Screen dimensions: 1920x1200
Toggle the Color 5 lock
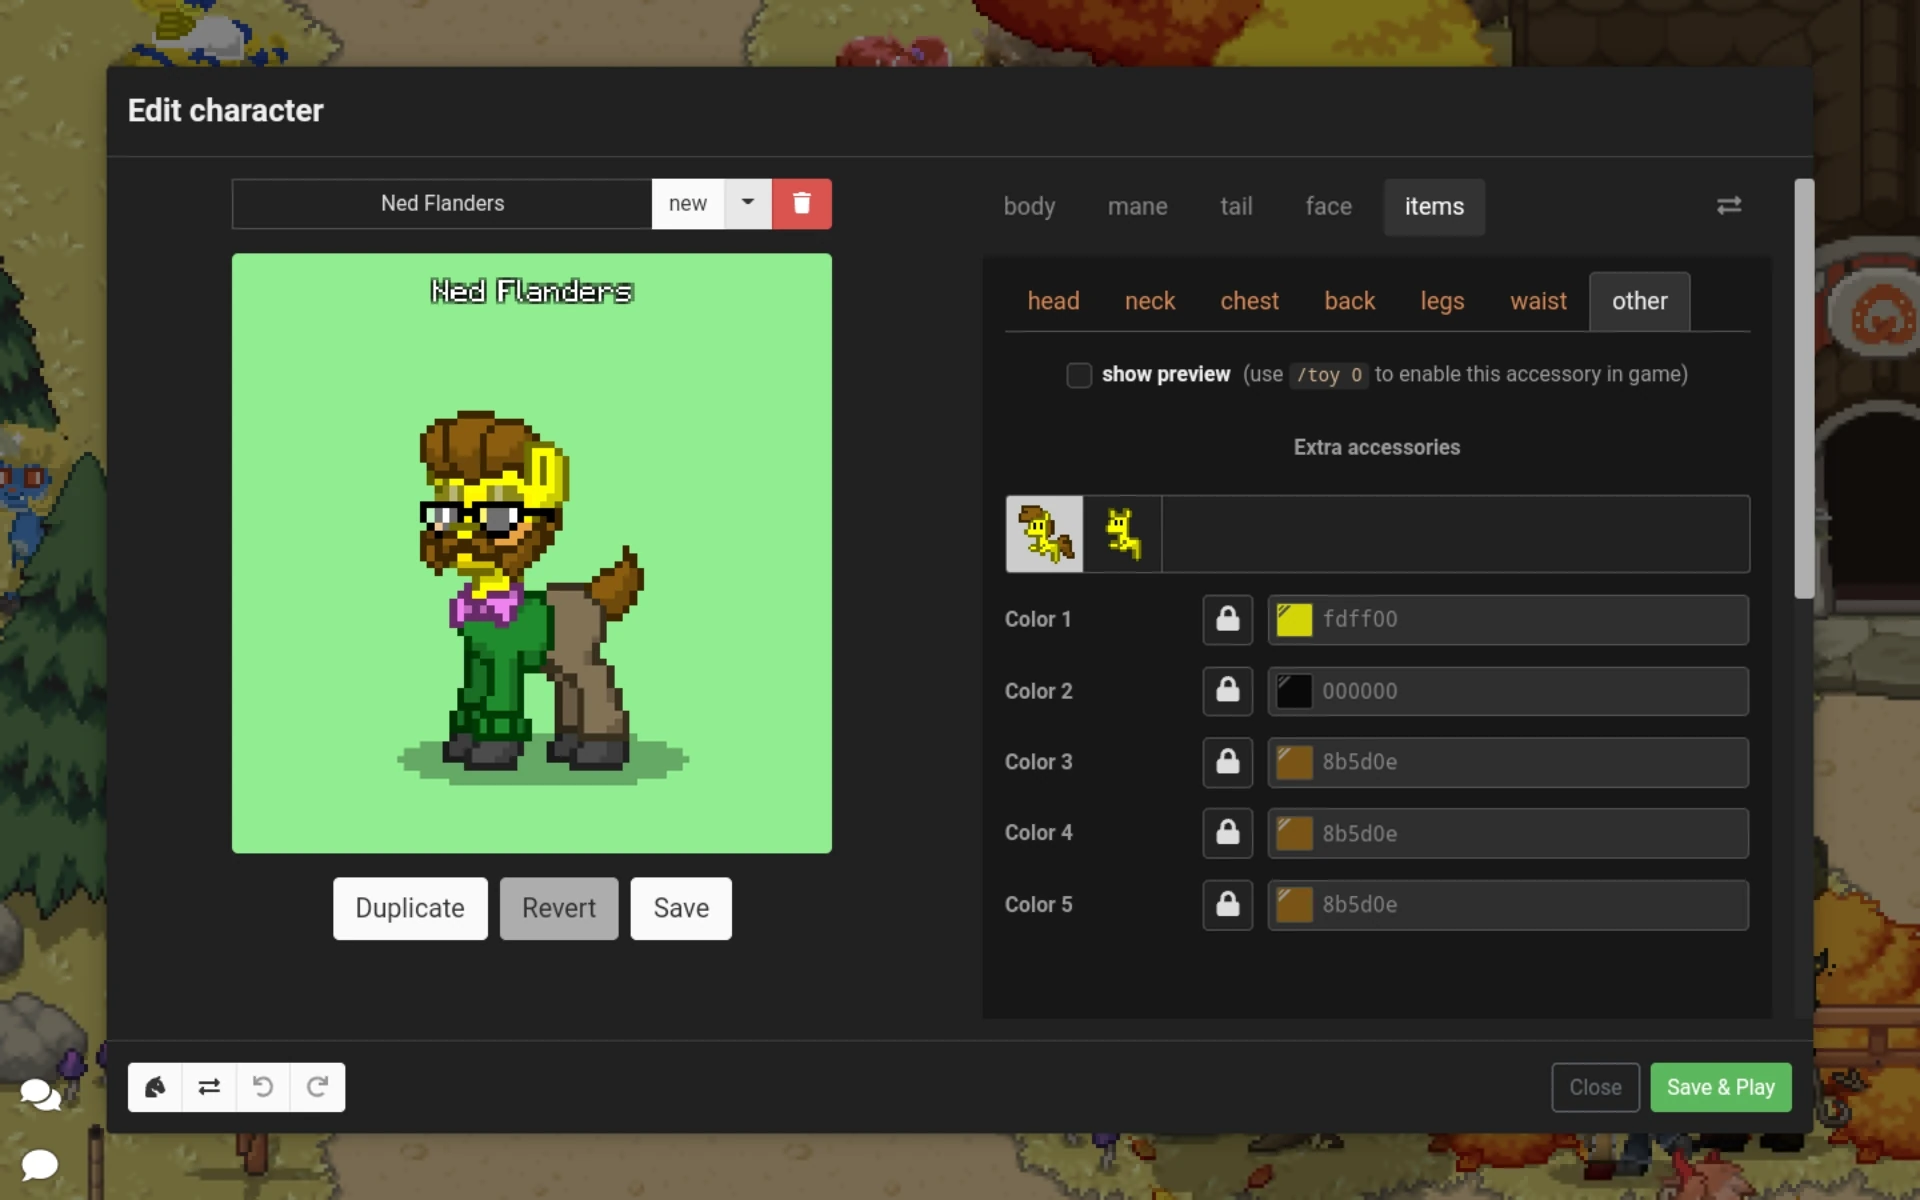tap(1227, 905)
